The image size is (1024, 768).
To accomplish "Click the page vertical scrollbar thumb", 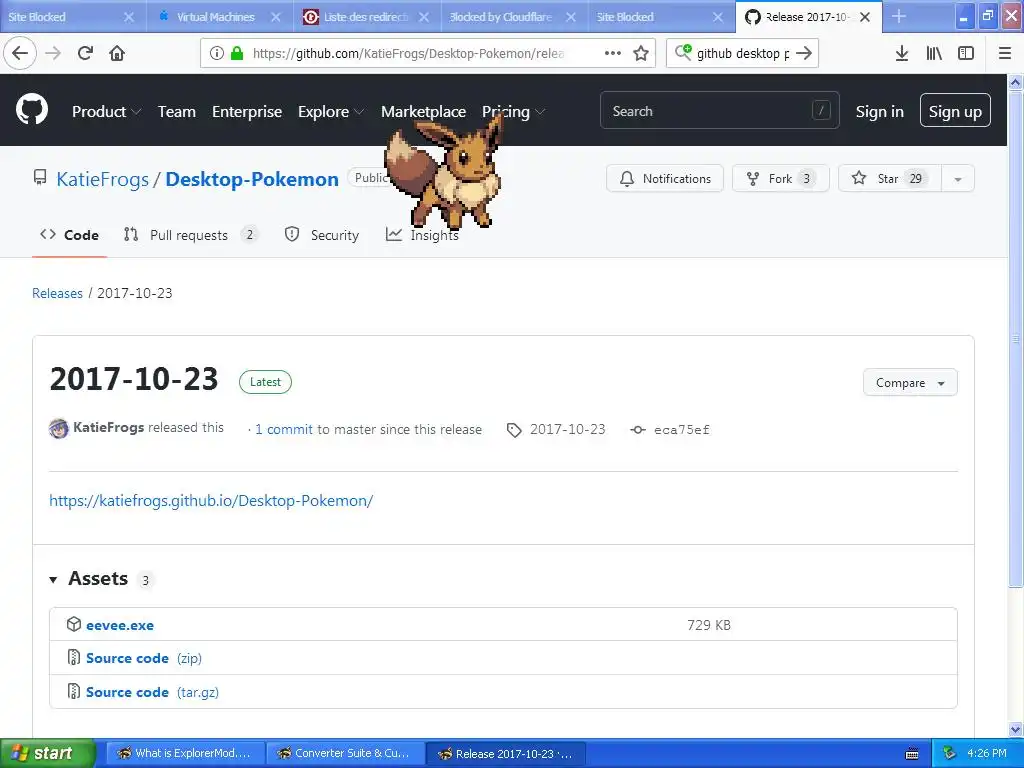I will click(x=1016, y=340).
